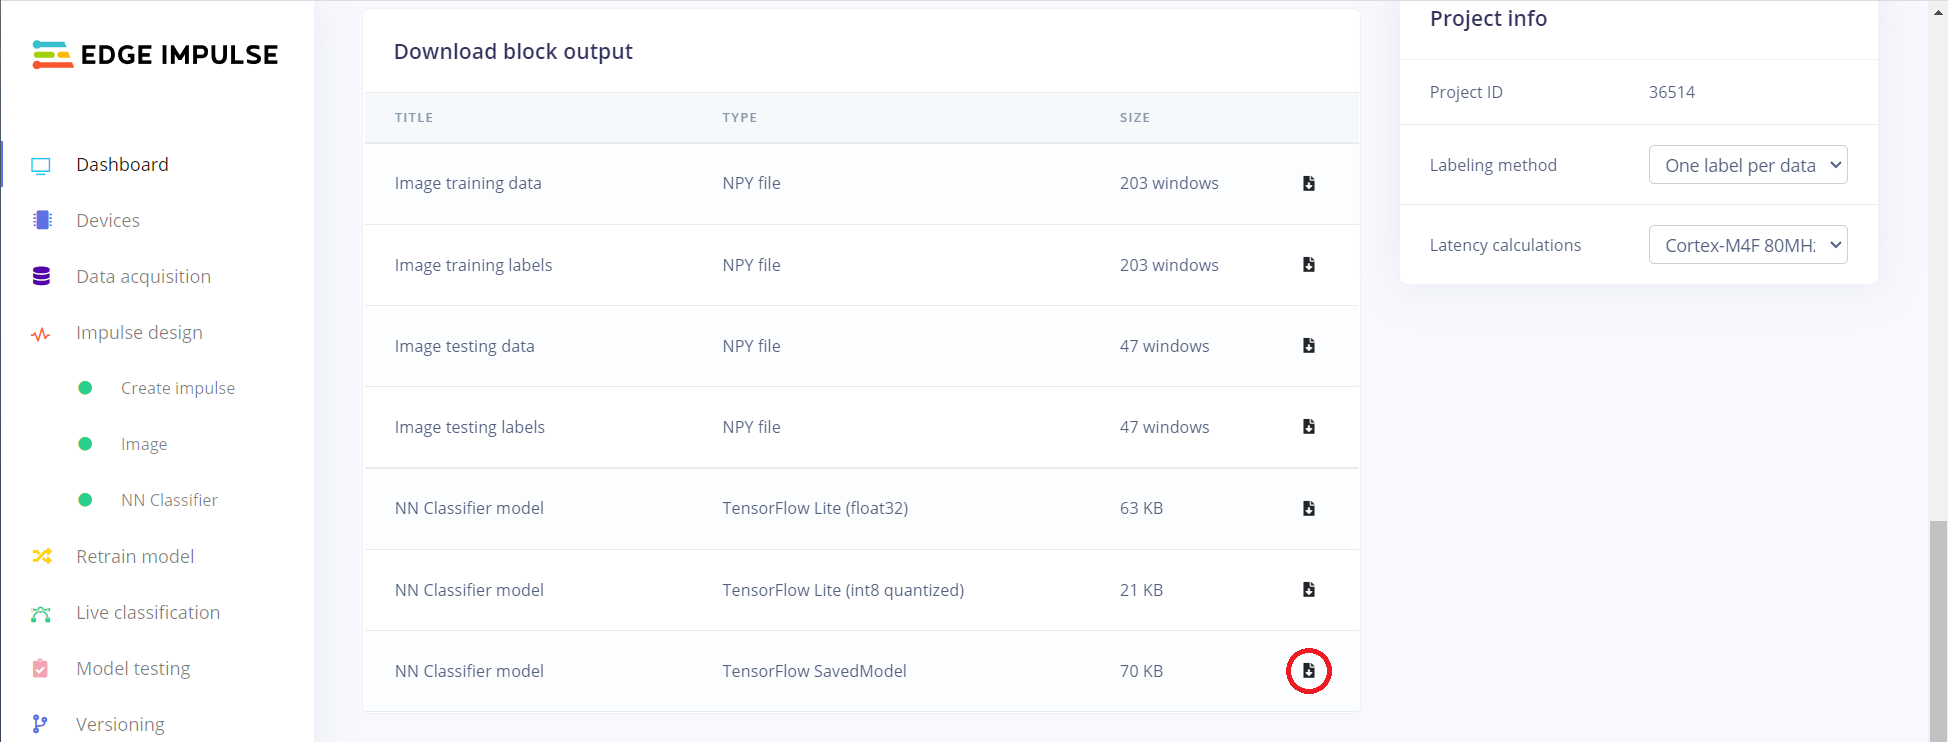1948x742 pixels.
Task: Click the vertical page scrollbar
Action: (1938, 631)
